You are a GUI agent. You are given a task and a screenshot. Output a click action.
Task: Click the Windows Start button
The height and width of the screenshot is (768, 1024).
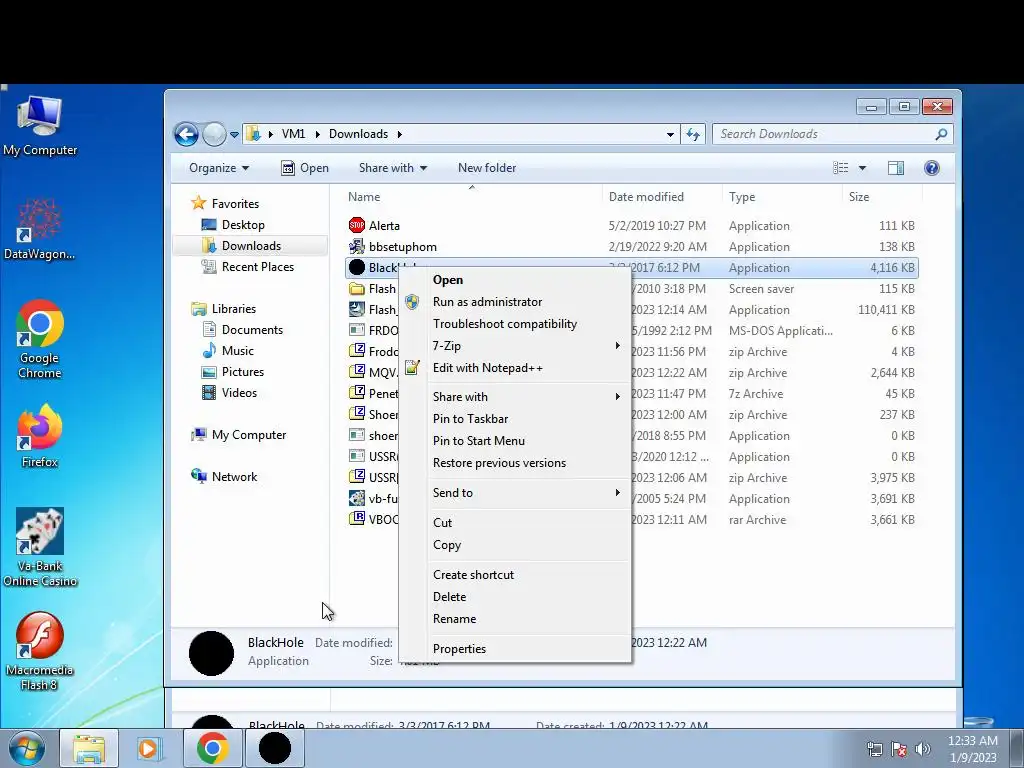27,748
